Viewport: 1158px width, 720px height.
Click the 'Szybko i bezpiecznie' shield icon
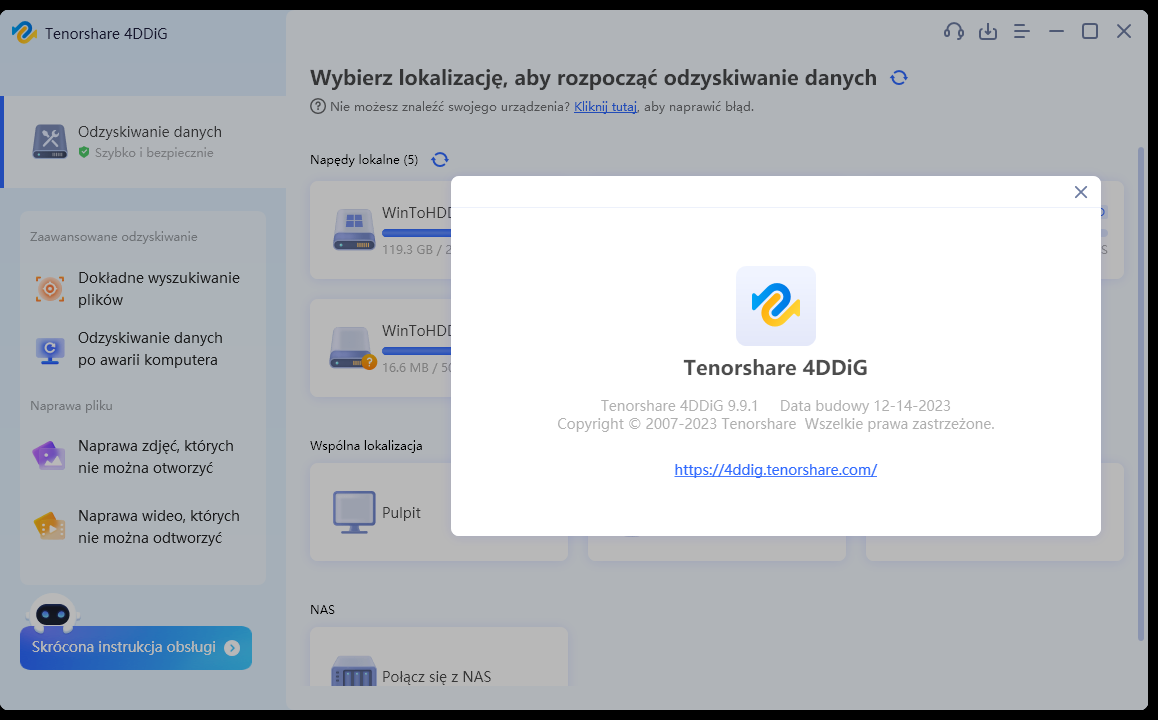(84, 152)
